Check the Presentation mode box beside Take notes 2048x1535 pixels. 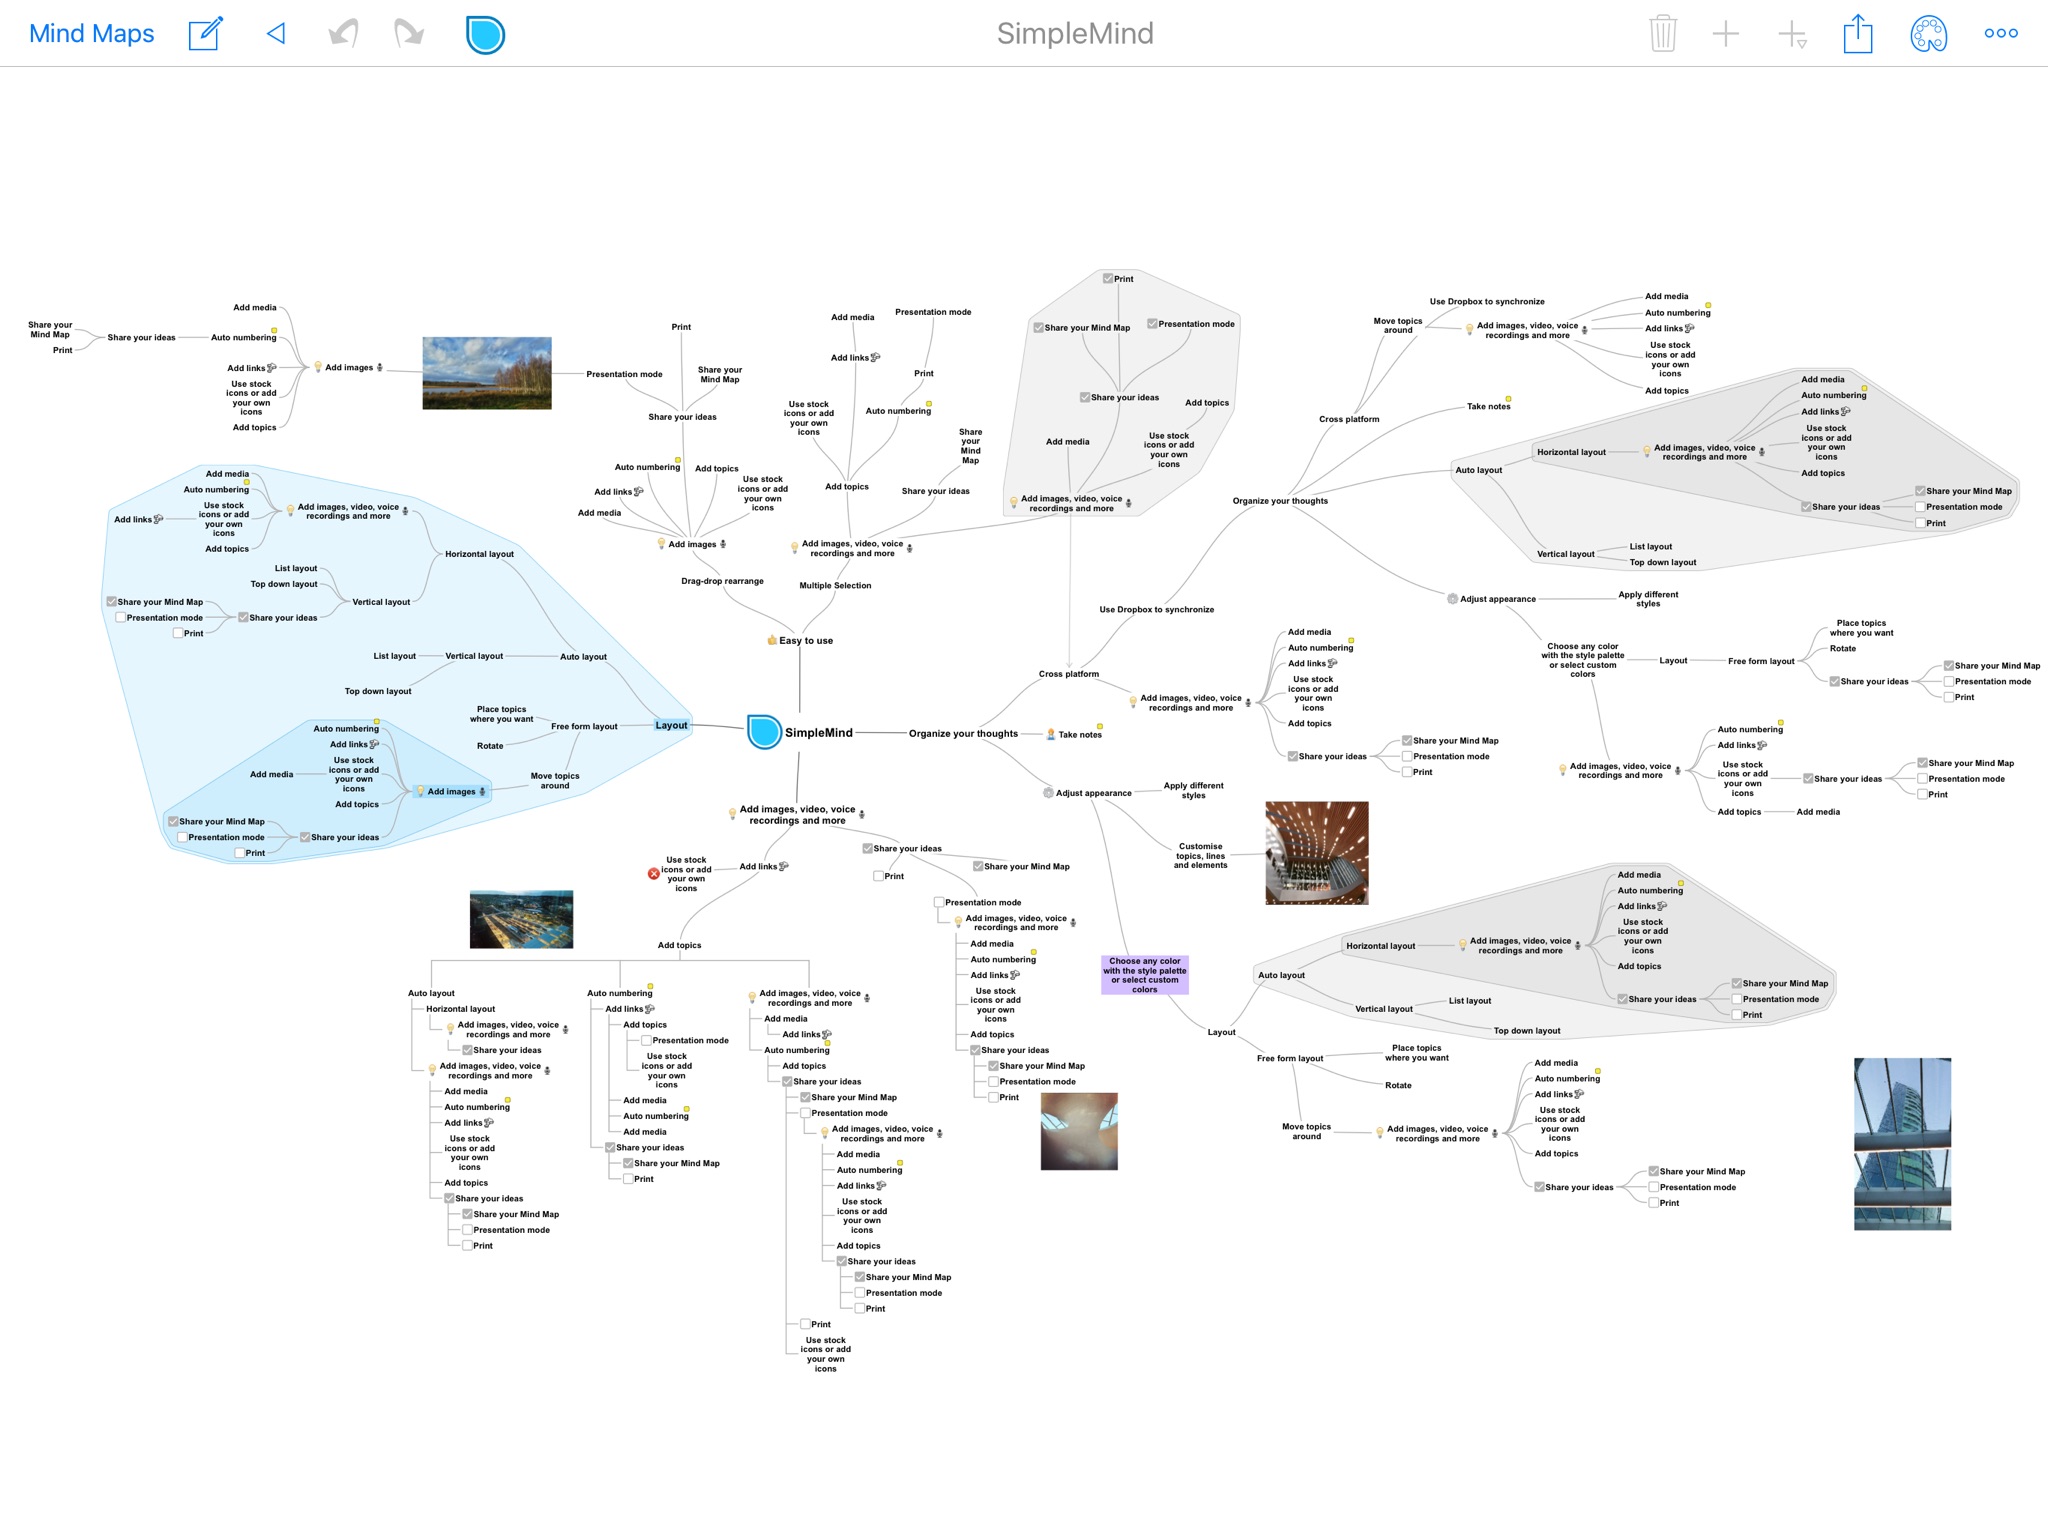1407,756
